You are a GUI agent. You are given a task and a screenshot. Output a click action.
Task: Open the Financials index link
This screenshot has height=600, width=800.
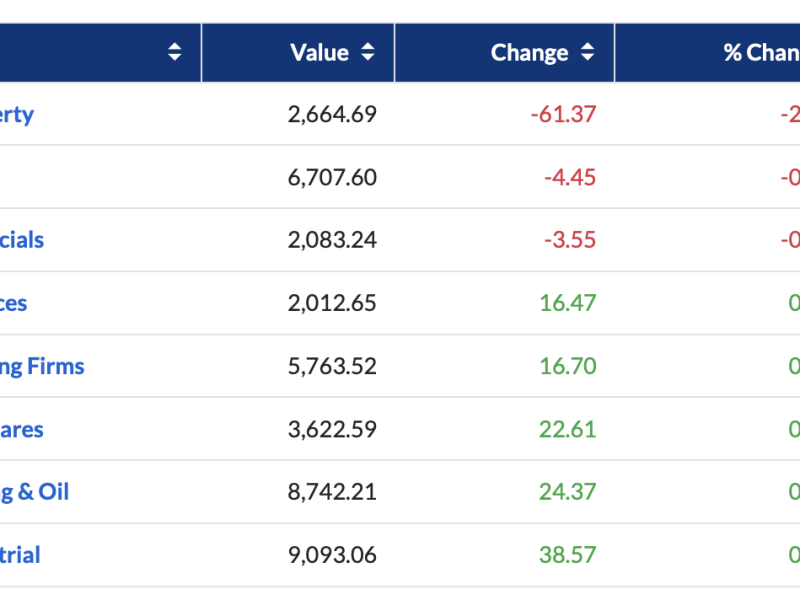(22, 240)
